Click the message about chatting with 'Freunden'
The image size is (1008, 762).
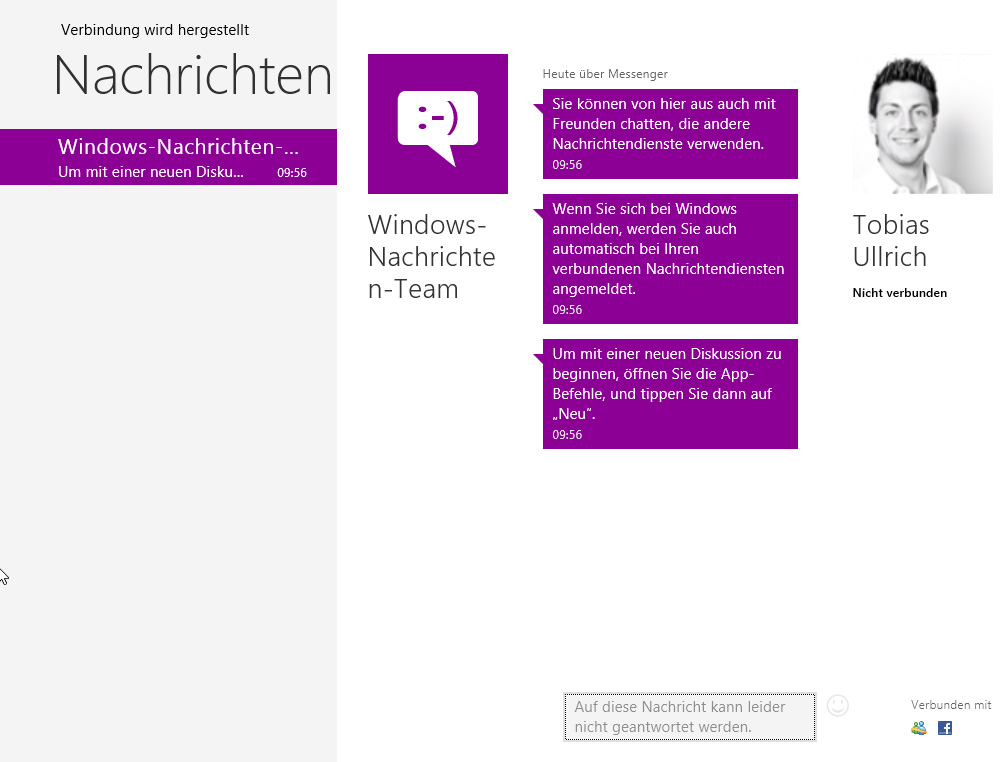tap(670, 134)
